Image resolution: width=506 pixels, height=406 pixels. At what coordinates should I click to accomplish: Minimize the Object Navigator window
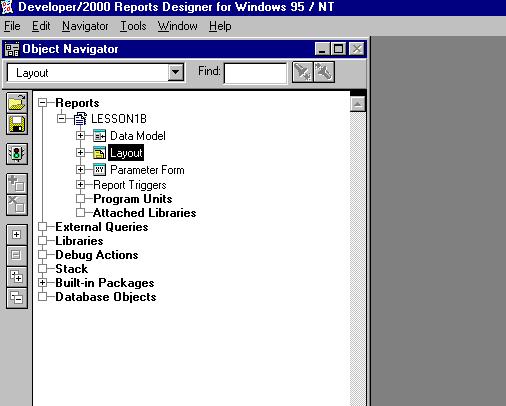(322, 49)
